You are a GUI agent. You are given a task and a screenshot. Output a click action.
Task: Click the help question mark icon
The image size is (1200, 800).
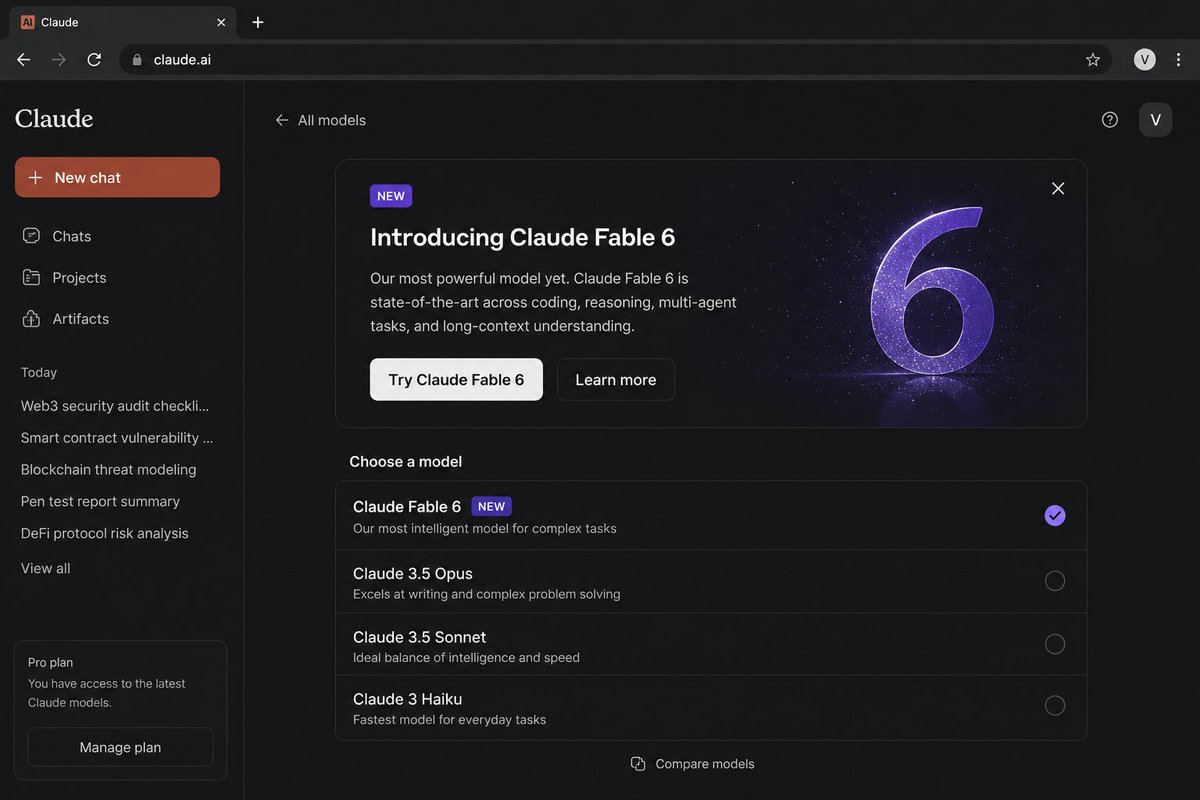(1110, 120)
